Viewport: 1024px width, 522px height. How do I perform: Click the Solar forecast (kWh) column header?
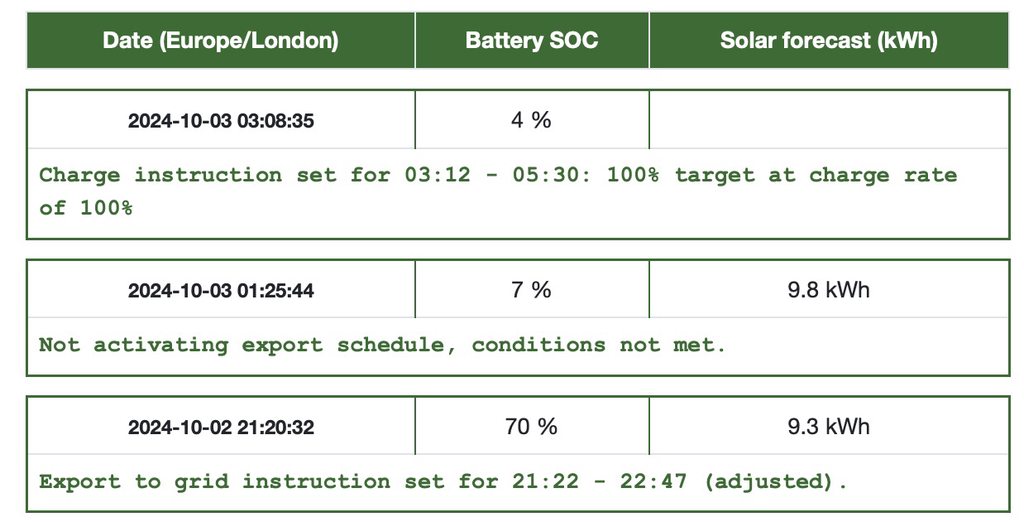(828, 41)
